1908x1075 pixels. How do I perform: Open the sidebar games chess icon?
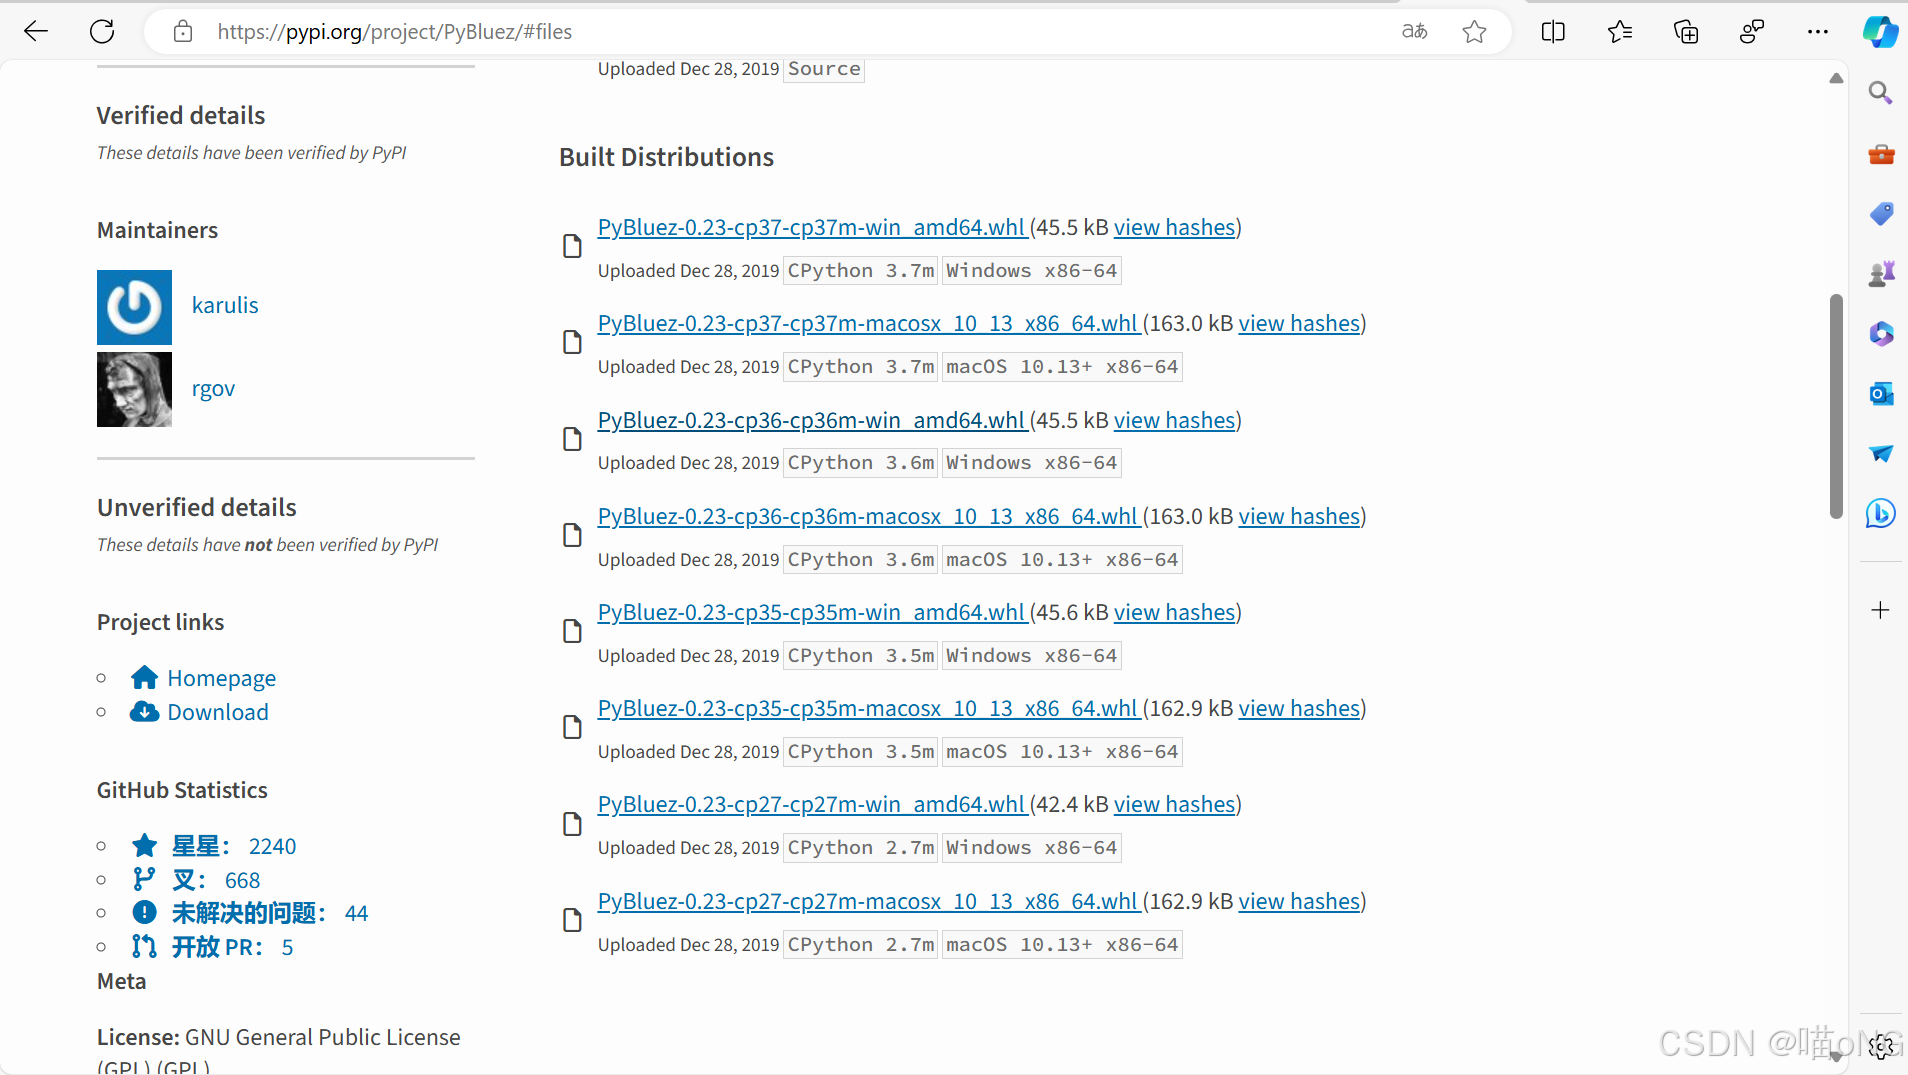(1880, 273)
